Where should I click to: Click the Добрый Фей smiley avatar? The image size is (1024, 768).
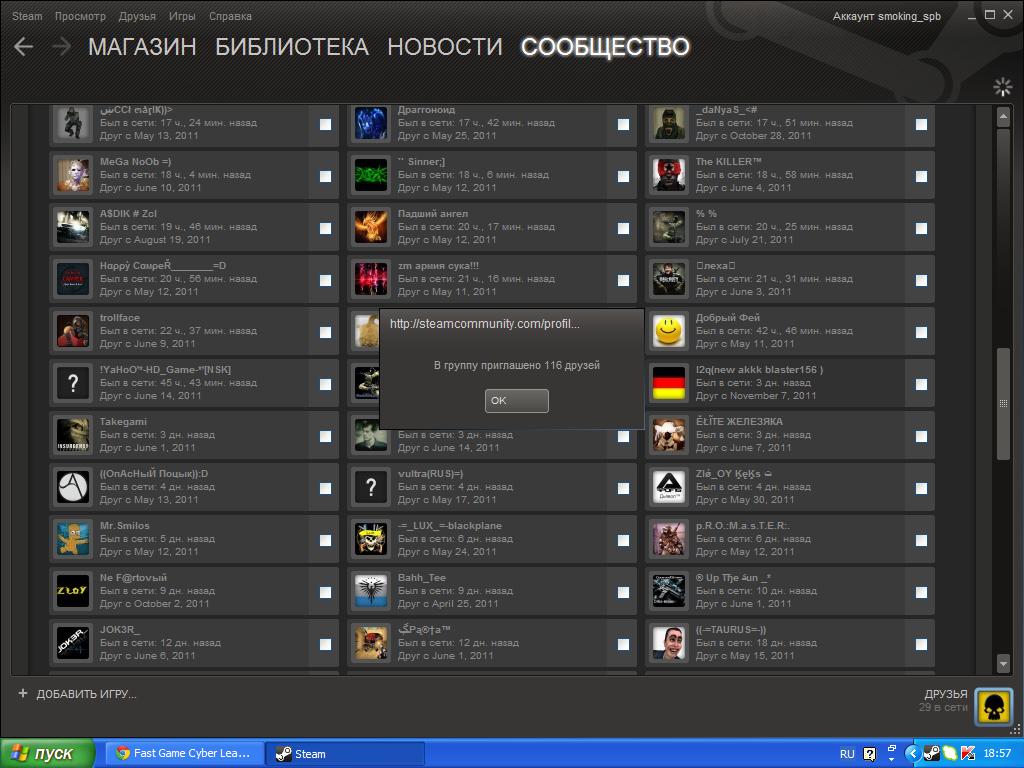[669, 331]
